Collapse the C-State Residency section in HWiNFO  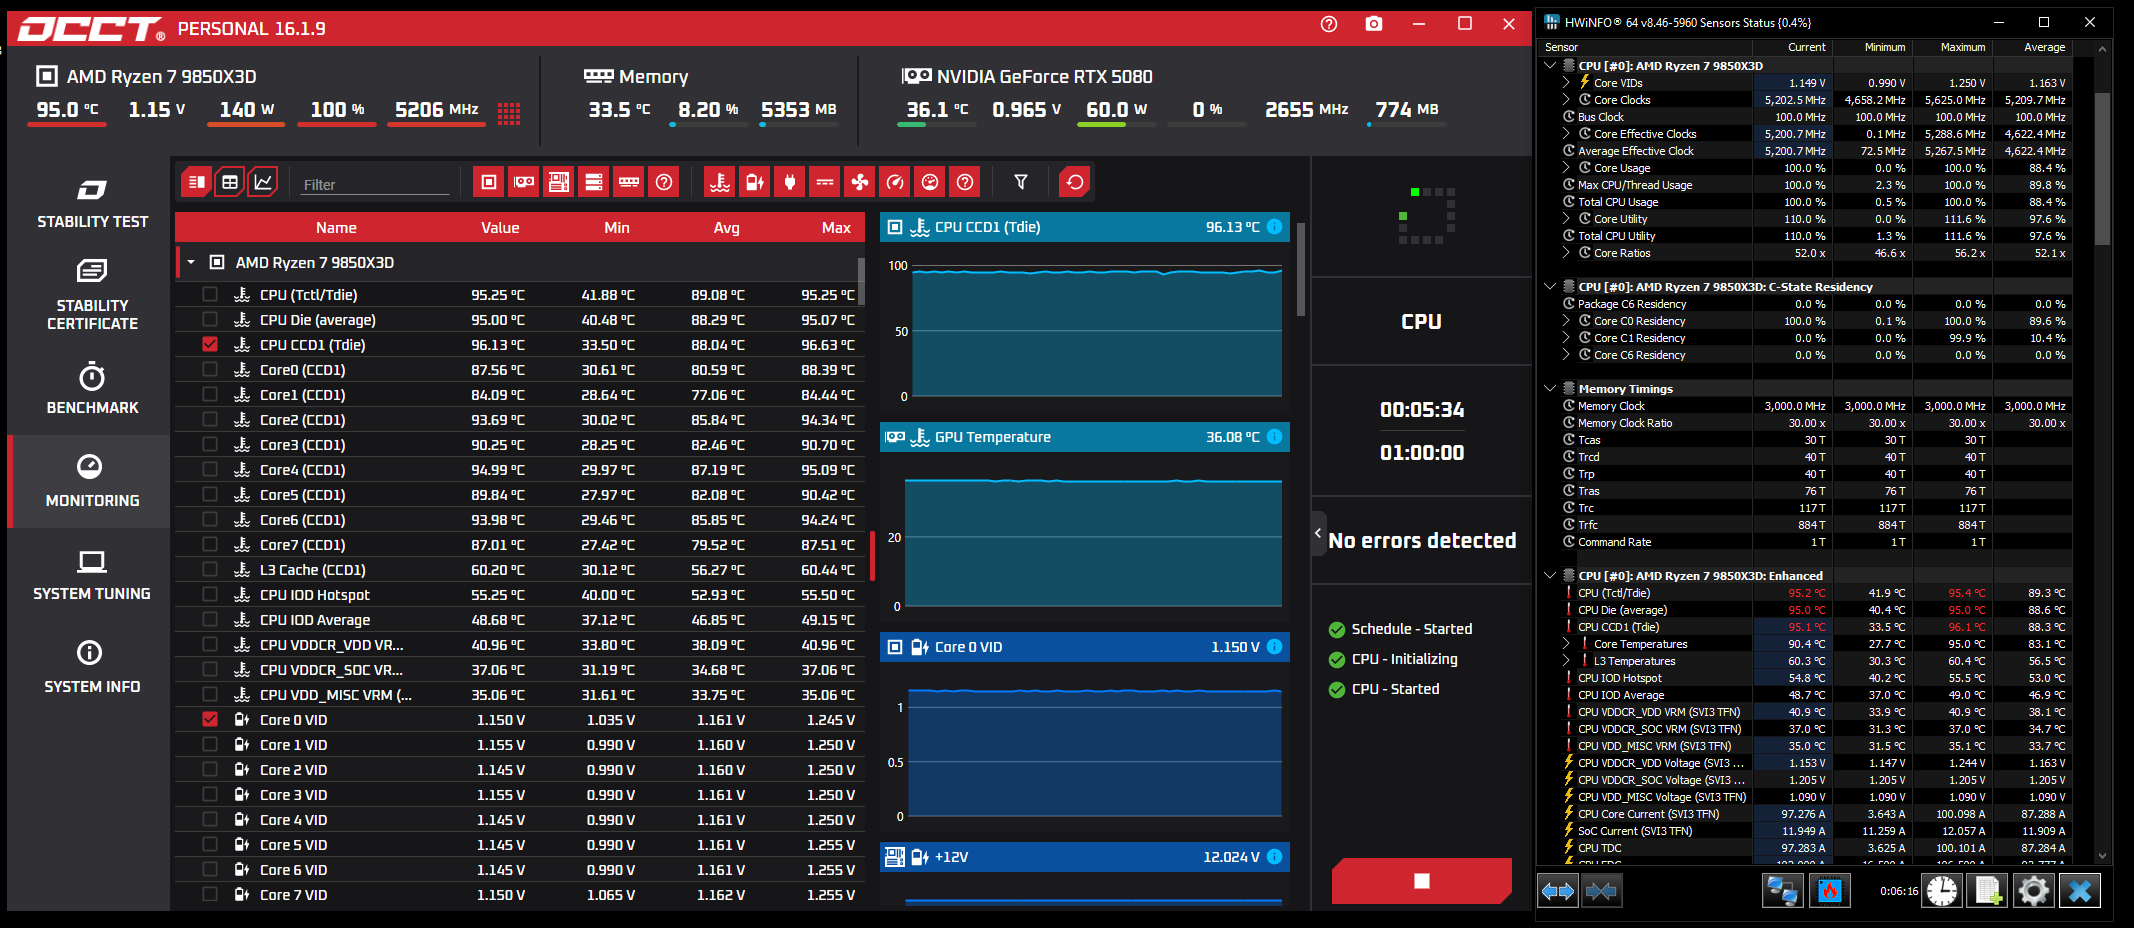coord(1550,287)
